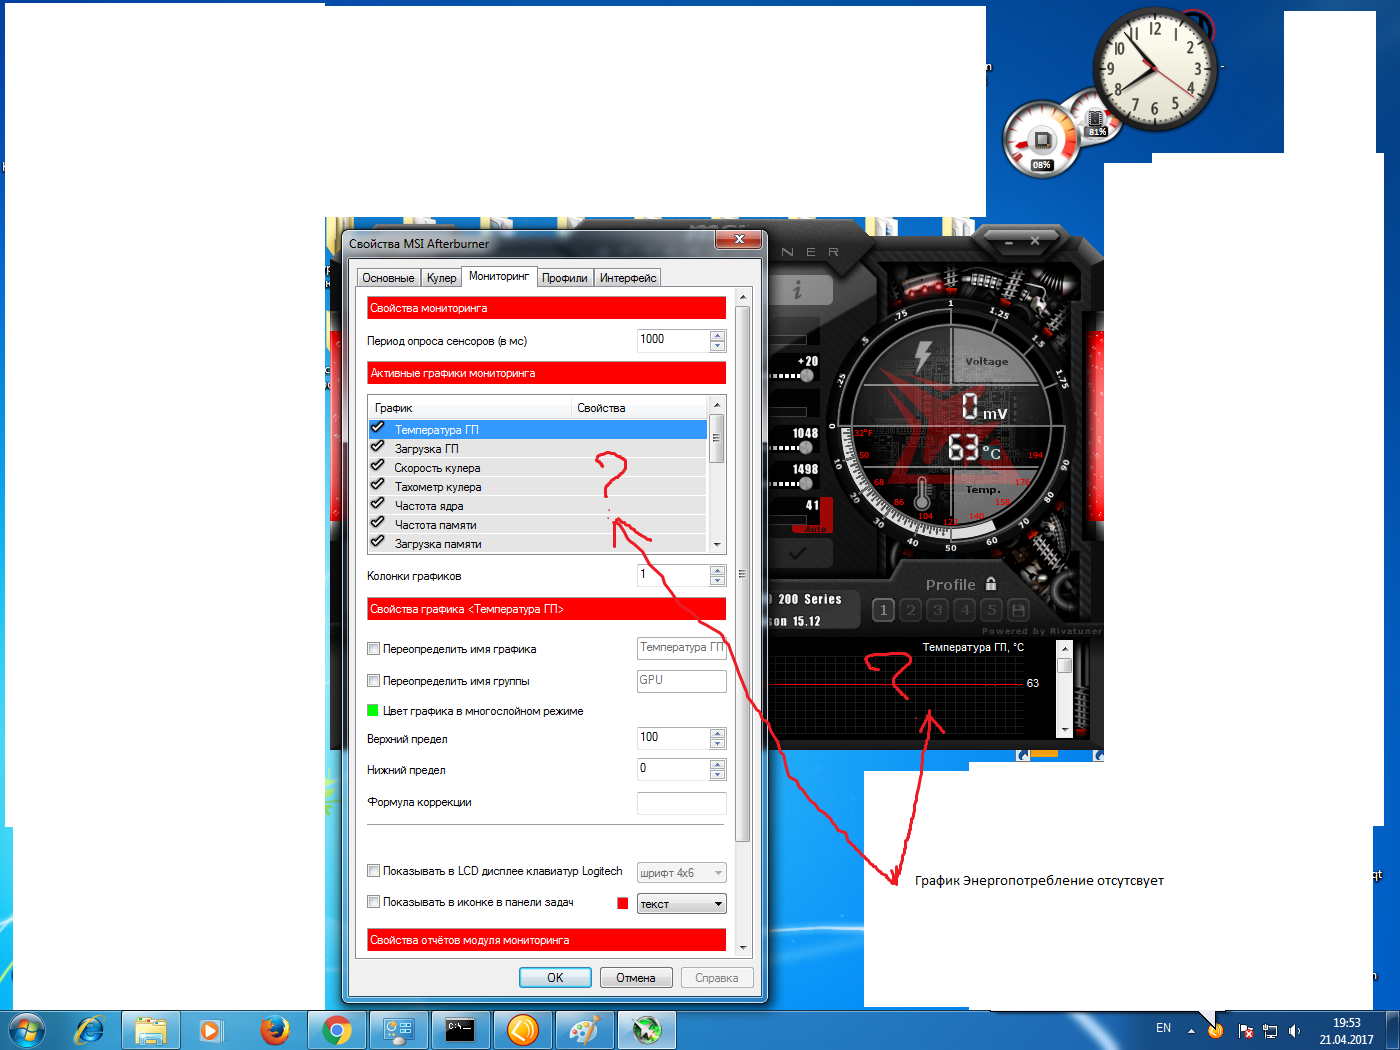Toggle the Profile lock icon
Image resolution: width=1400 pixels, height=1050 pixels.
pos(991,583)
